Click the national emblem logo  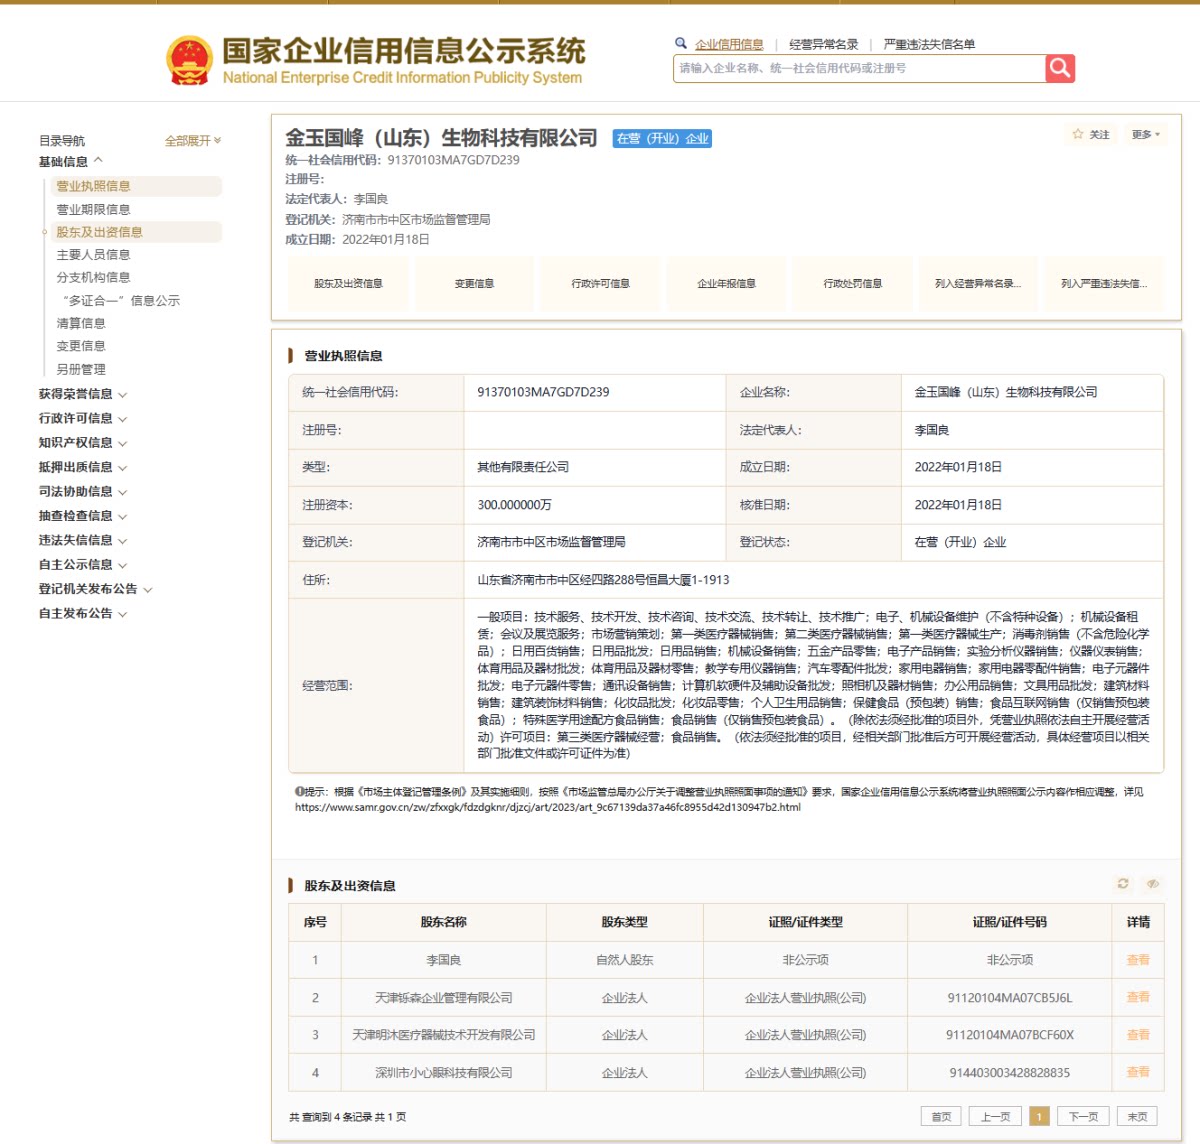pyautogui.click(x=189, y=60)
